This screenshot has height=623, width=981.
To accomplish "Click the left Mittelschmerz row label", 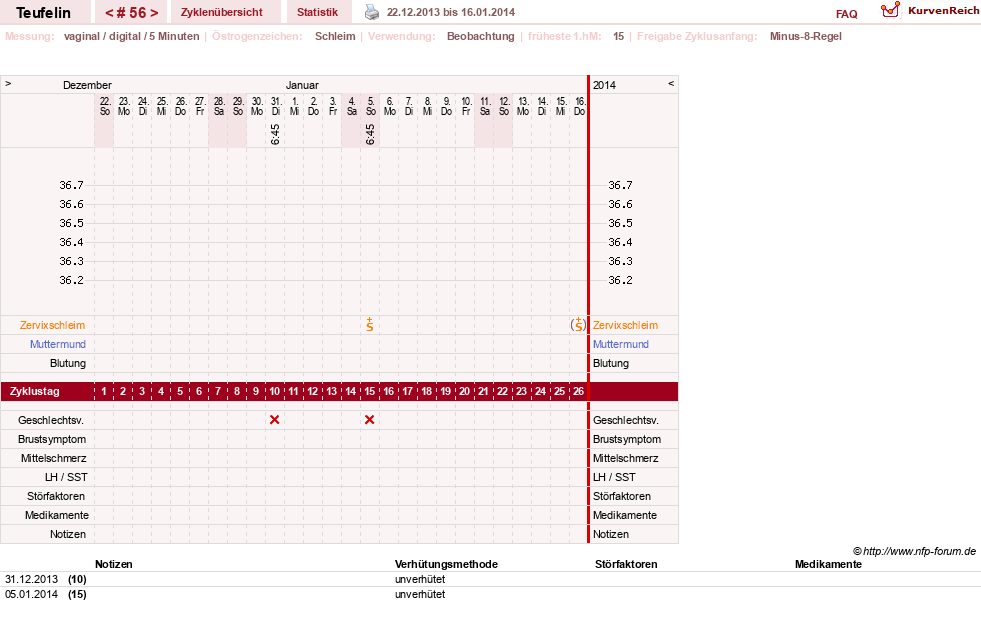I will click(x=53, y=458).
